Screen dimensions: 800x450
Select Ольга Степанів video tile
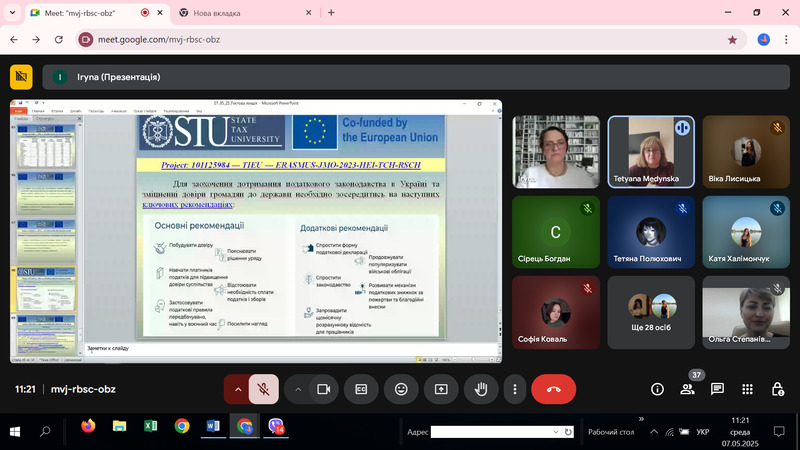746,312
